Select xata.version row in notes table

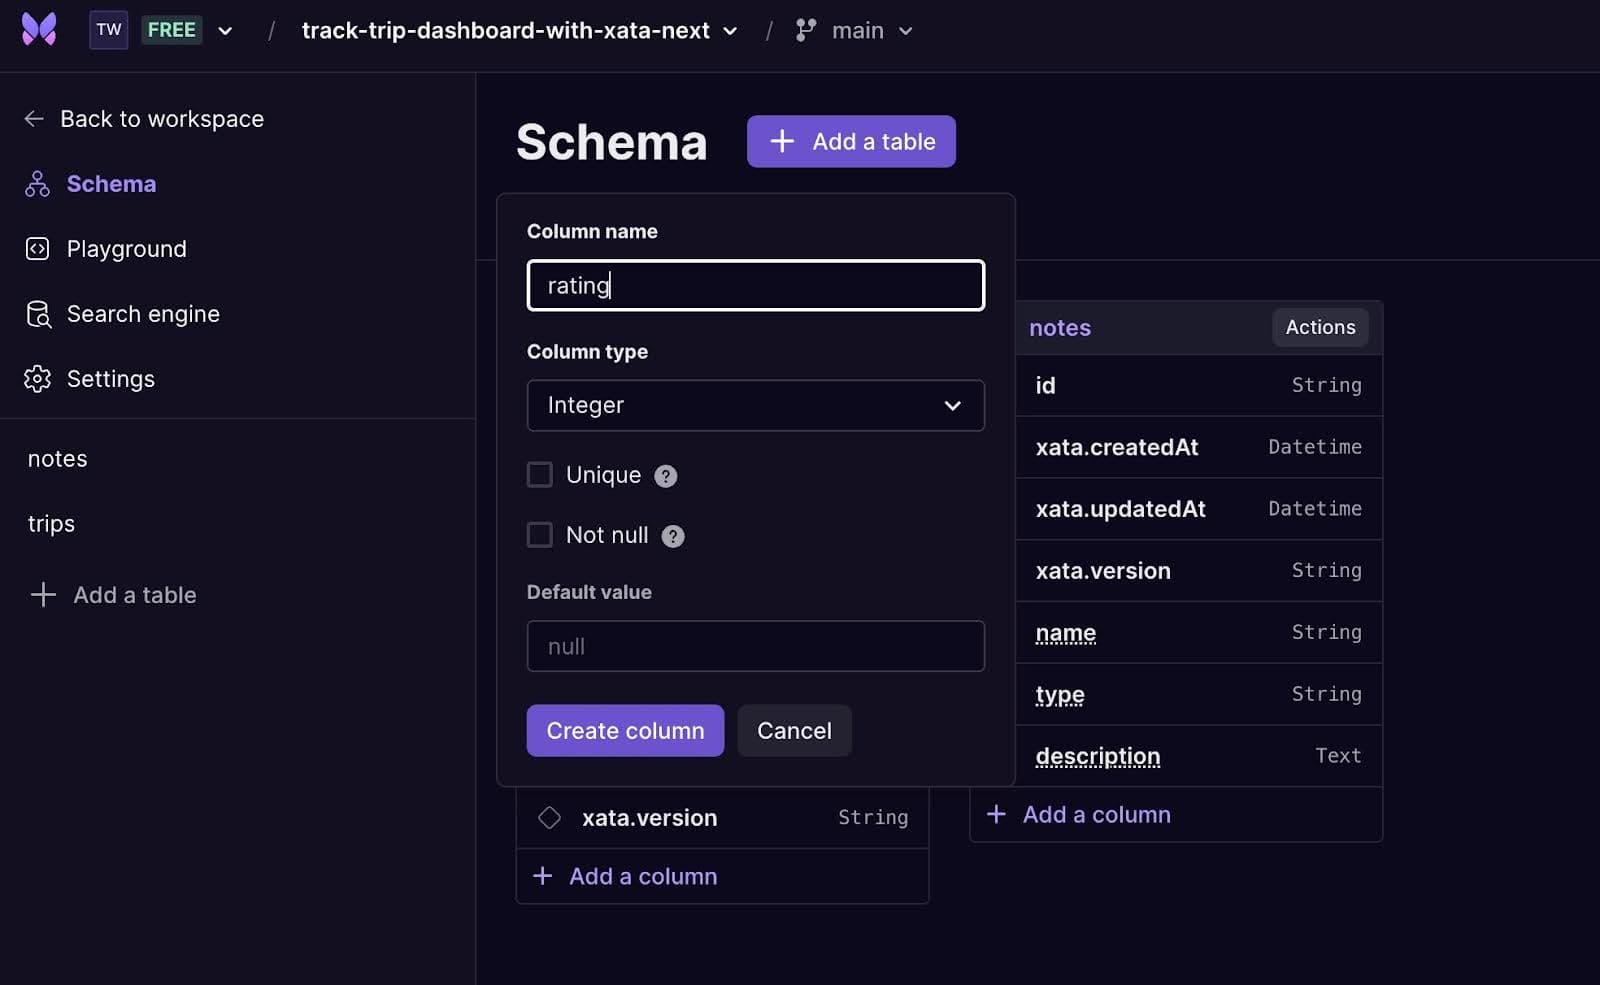point(1199,571)
